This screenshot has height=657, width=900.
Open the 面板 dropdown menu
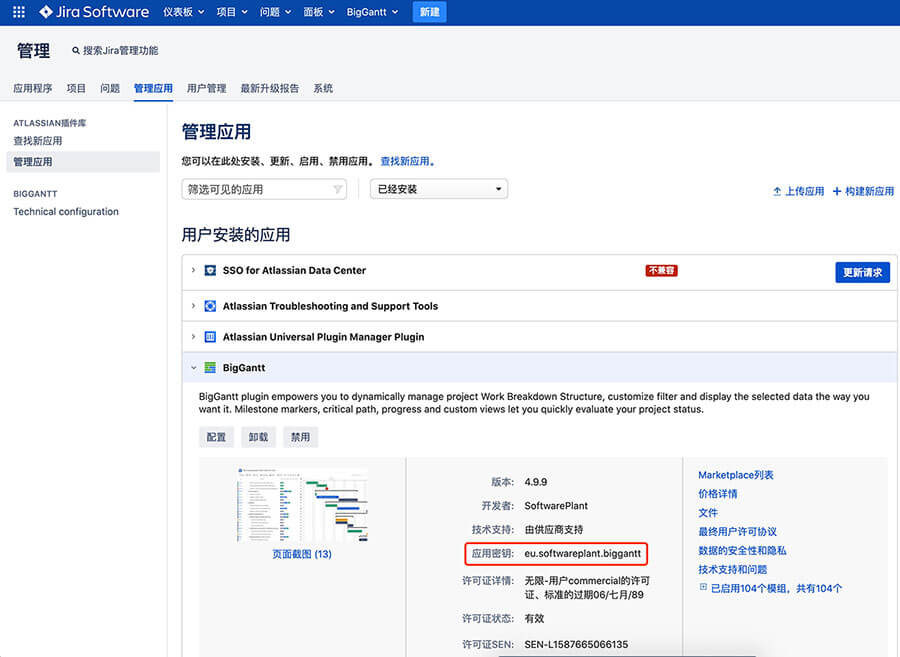point(319,11)
